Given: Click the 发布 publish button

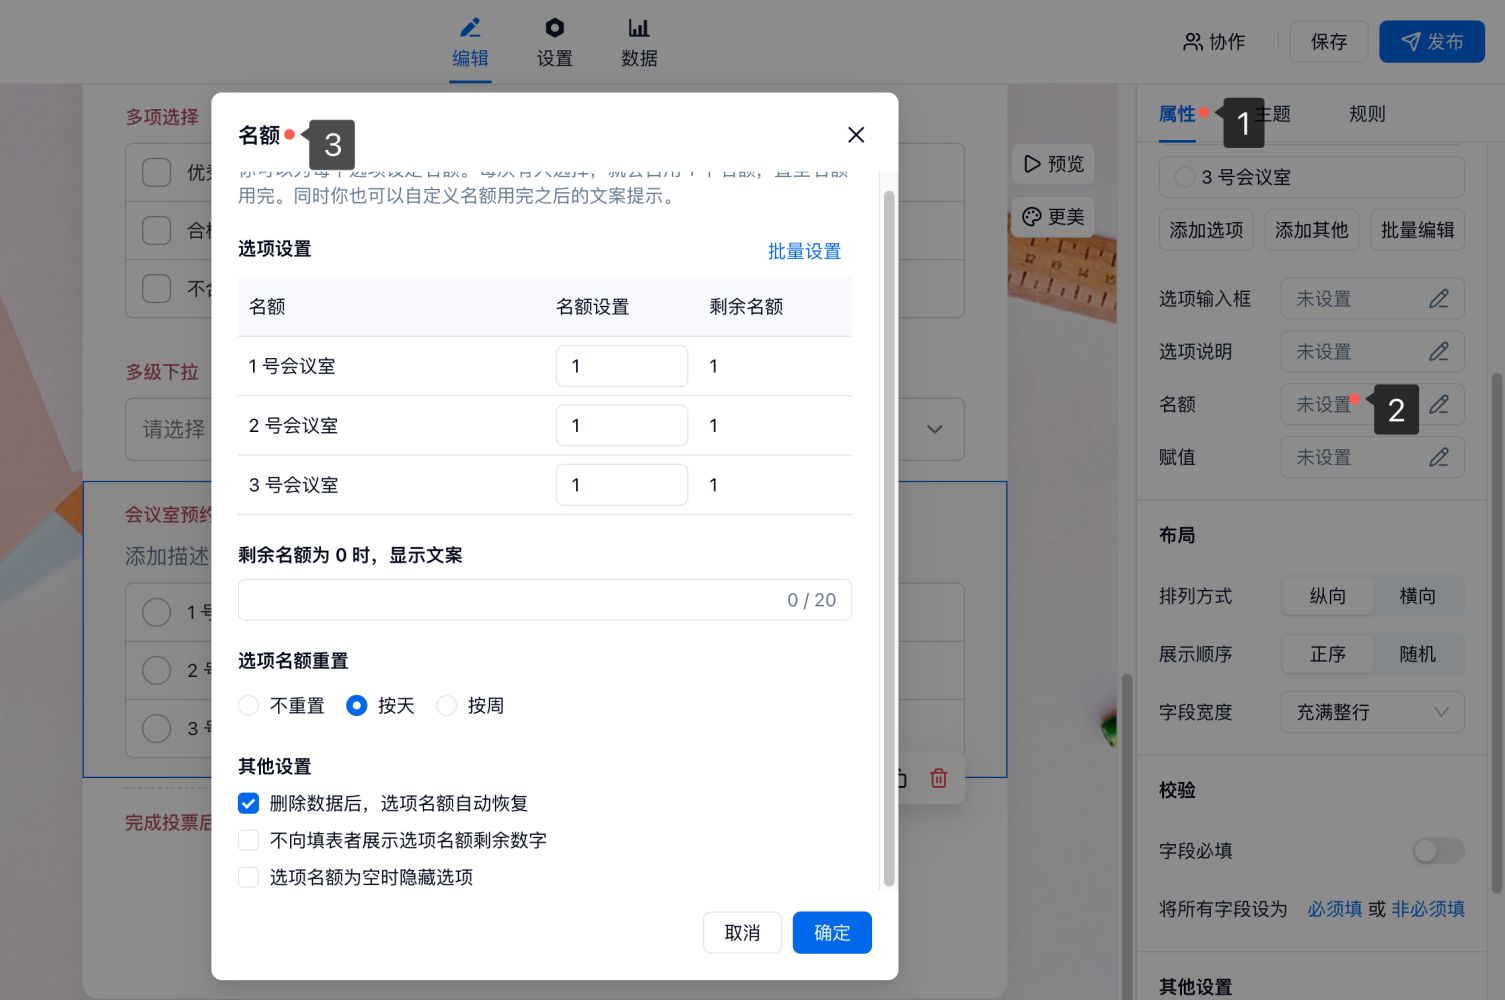Looking at the screenshot, I should [x=1432, y=42].
